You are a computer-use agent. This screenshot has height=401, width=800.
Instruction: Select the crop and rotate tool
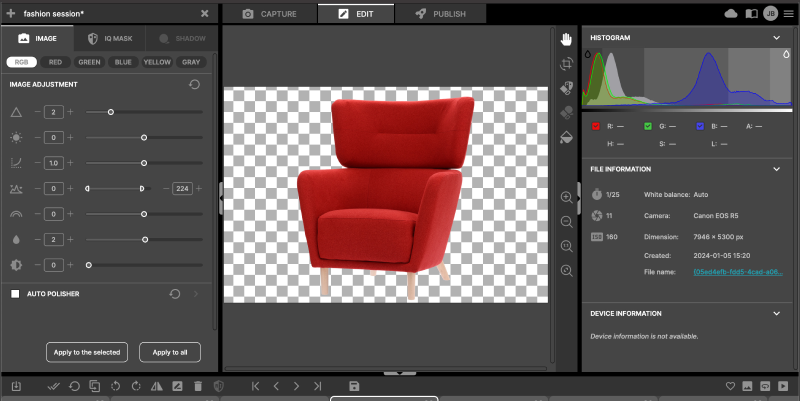coord(566,64)
